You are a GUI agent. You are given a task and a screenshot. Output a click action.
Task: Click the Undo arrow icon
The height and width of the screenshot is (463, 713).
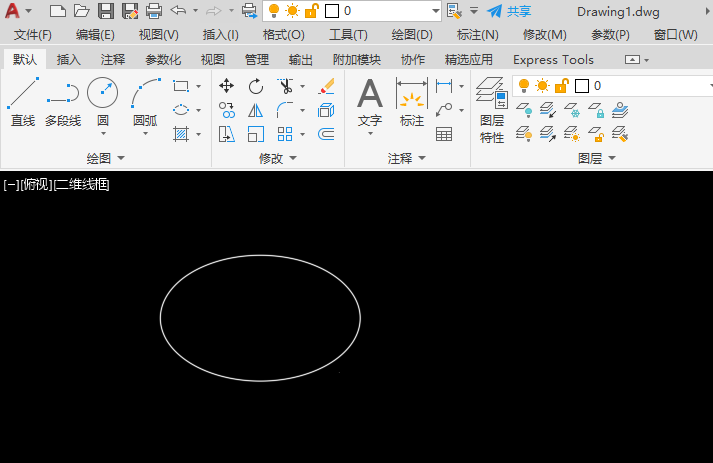click(178, 10)
